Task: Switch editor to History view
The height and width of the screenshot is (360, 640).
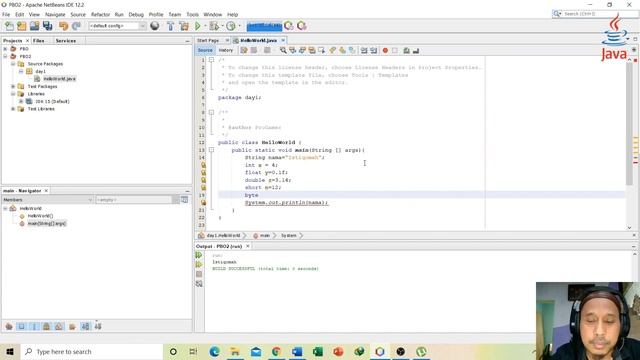Action: (226, 51)
